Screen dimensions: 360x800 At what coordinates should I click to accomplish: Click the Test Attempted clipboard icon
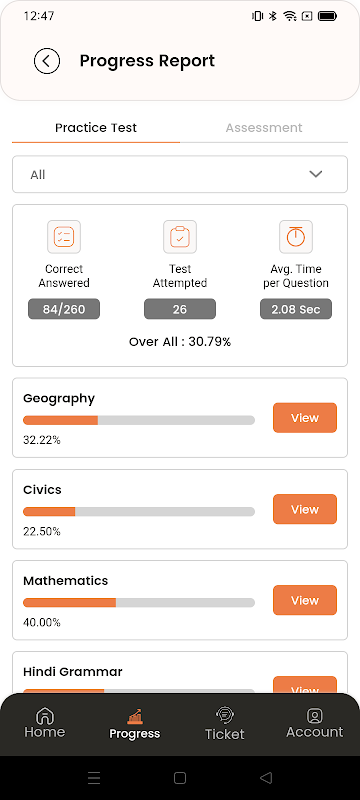click(179, 237)
